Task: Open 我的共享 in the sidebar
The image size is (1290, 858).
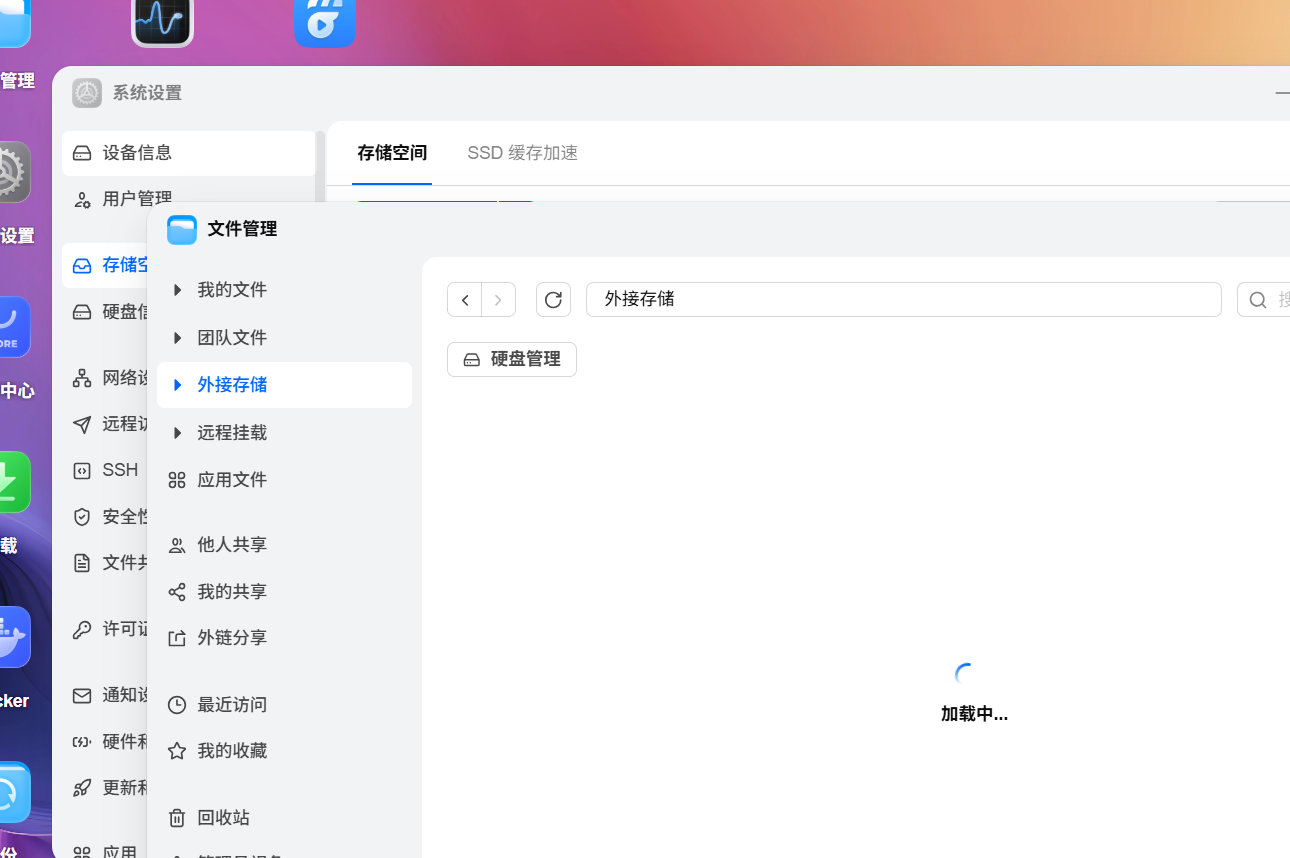Action: pyautogui.click(x=284, y=592)
